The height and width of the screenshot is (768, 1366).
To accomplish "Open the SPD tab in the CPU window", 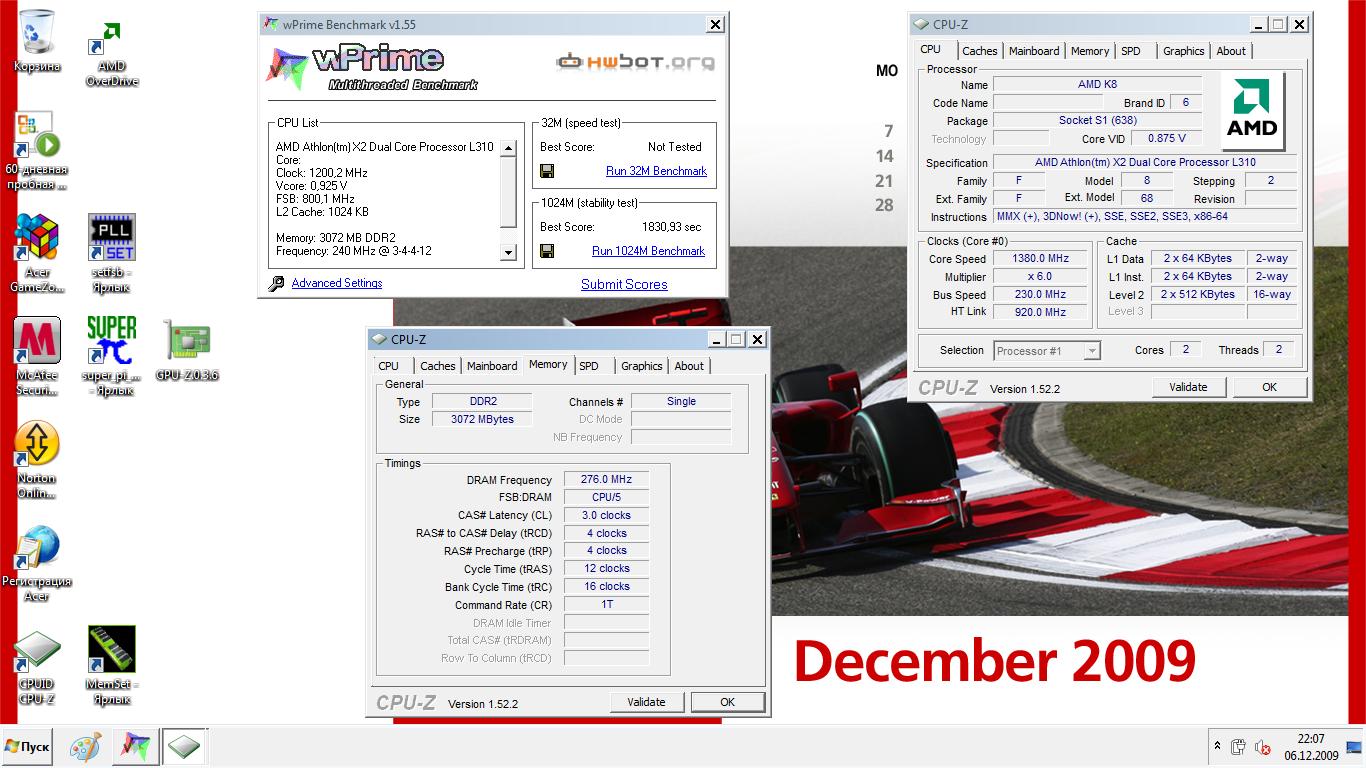I will (1131, 51).
